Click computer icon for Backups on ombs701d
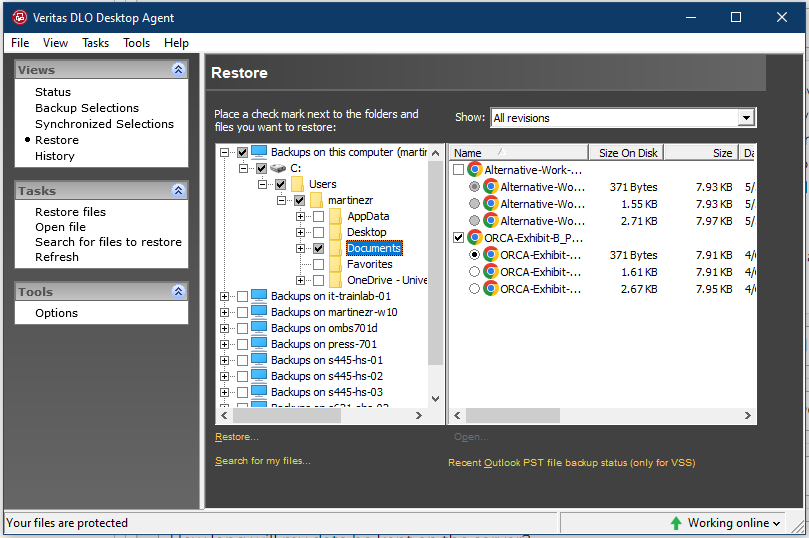Screen dimensions: 809x538 coord(258,328)
